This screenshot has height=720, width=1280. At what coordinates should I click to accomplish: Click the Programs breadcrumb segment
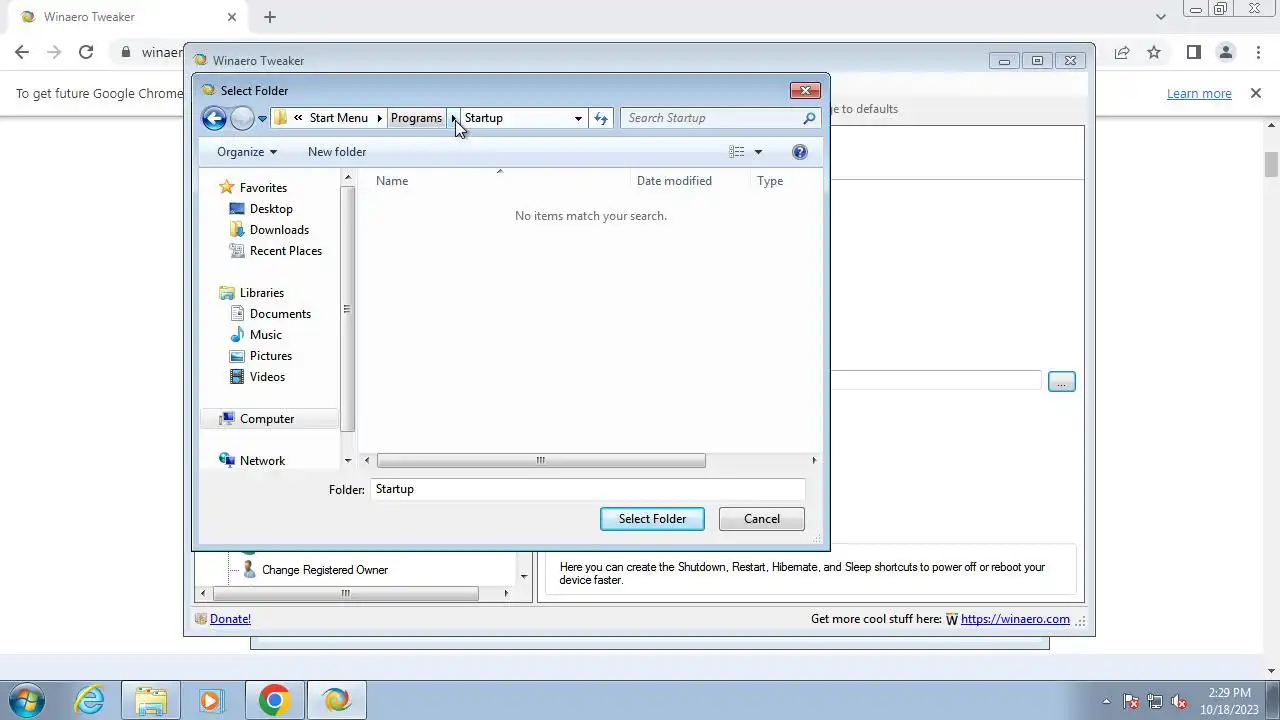click(x=416, y=118)
